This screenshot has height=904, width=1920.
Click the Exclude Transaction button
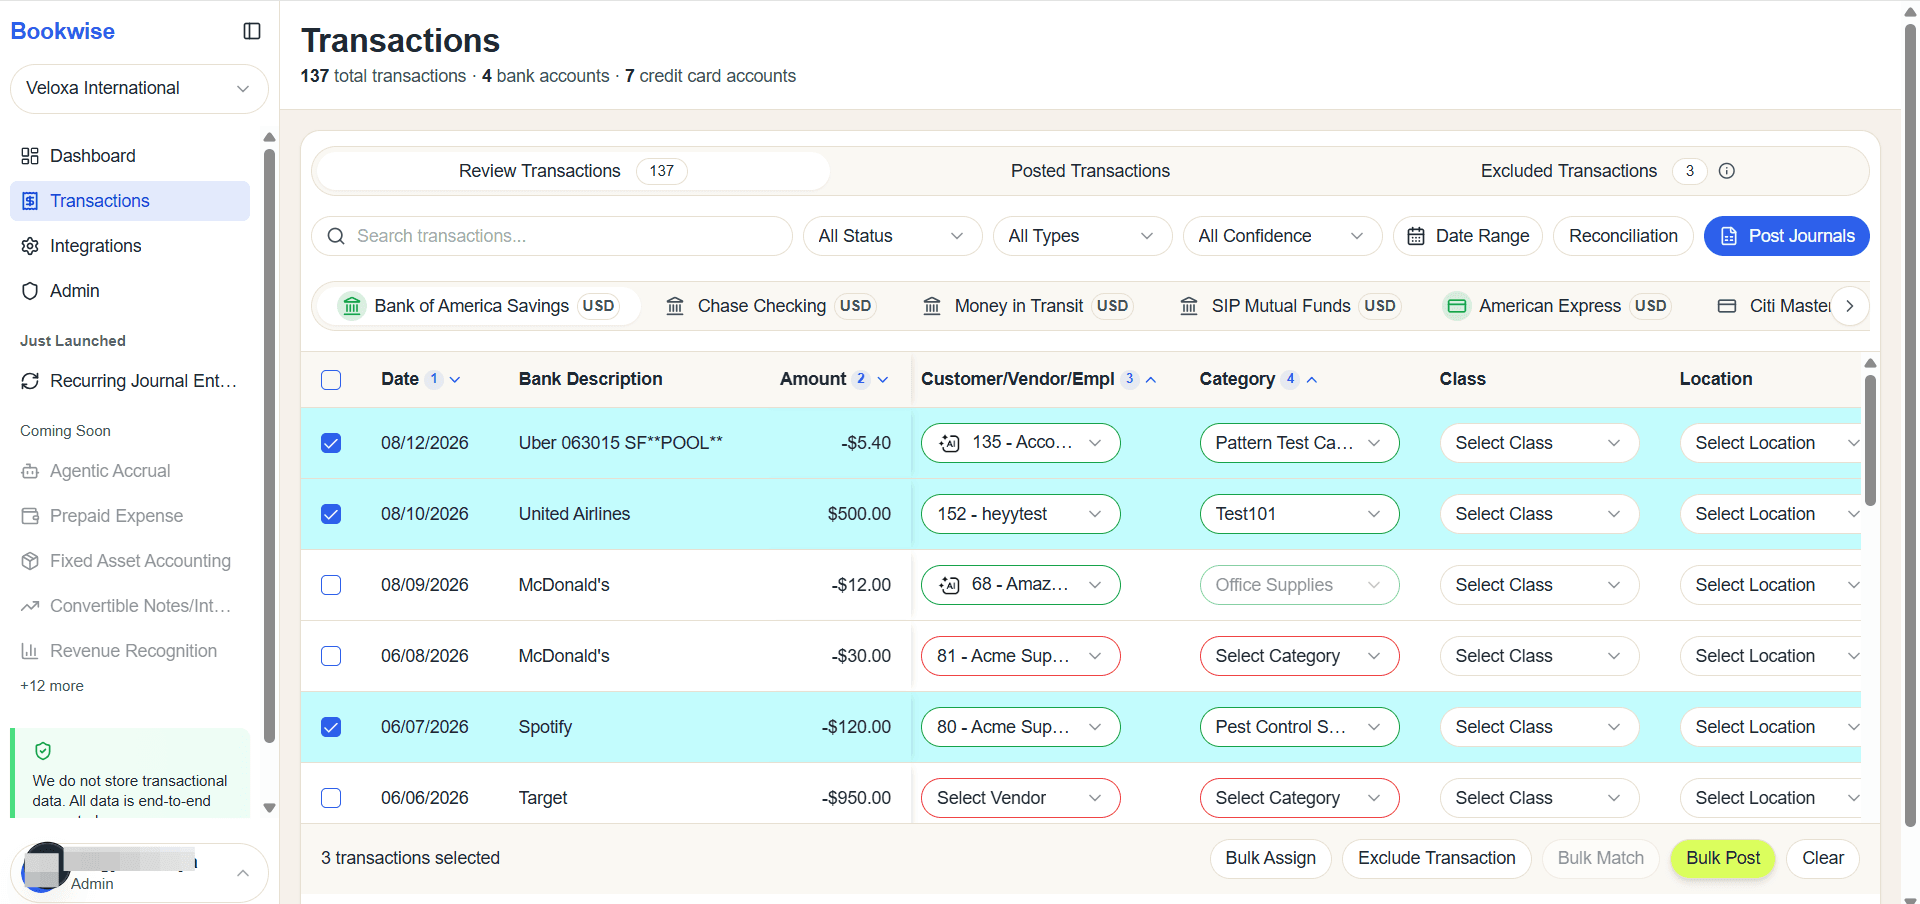coord(1436,858)
